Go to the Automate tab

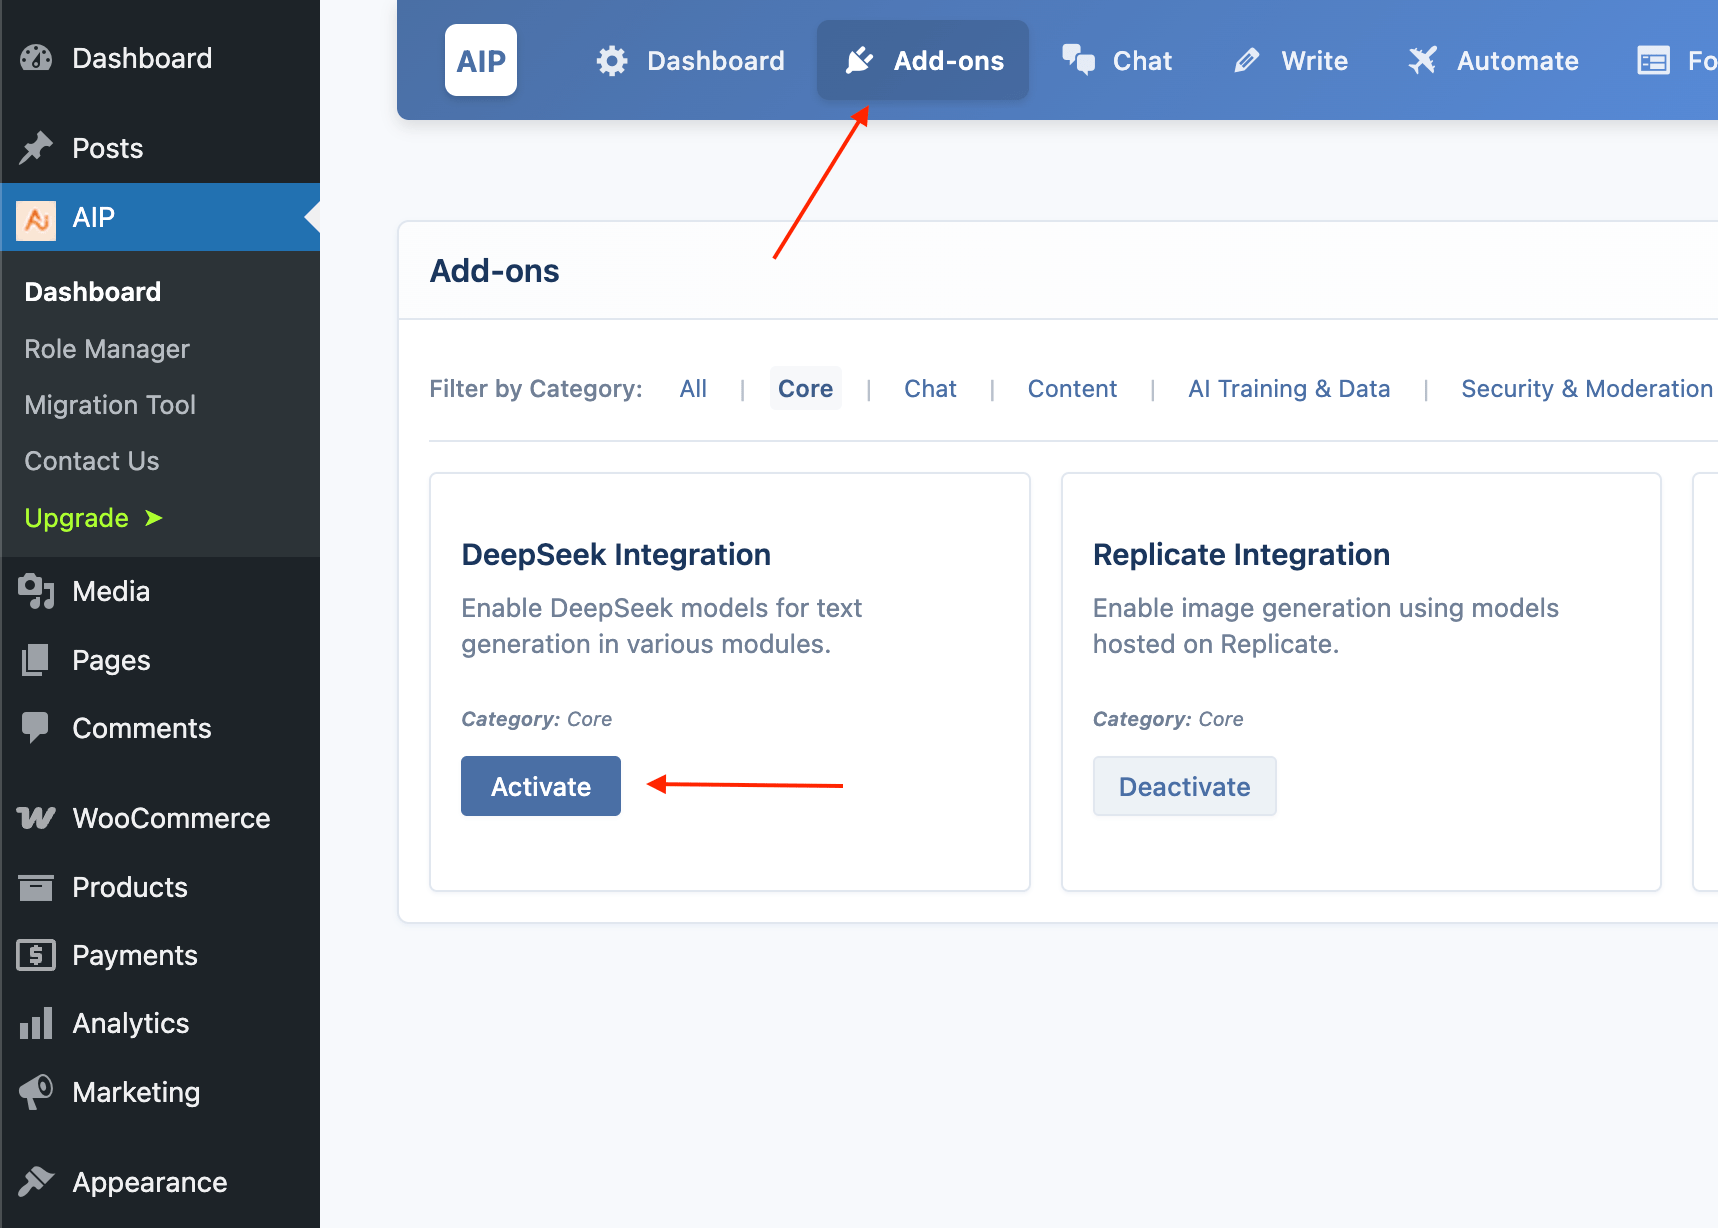pyautogui.click(x=1494, y=61)
